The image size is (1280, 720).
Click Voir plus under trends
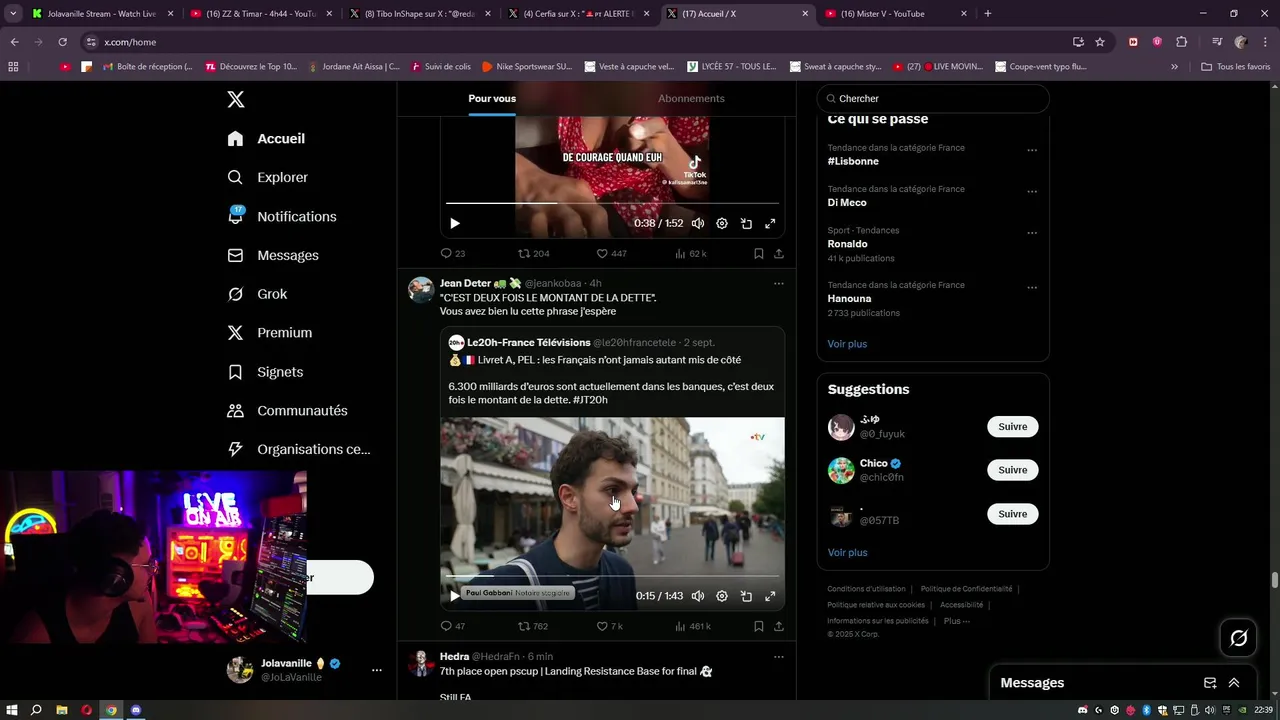(847, 344)
